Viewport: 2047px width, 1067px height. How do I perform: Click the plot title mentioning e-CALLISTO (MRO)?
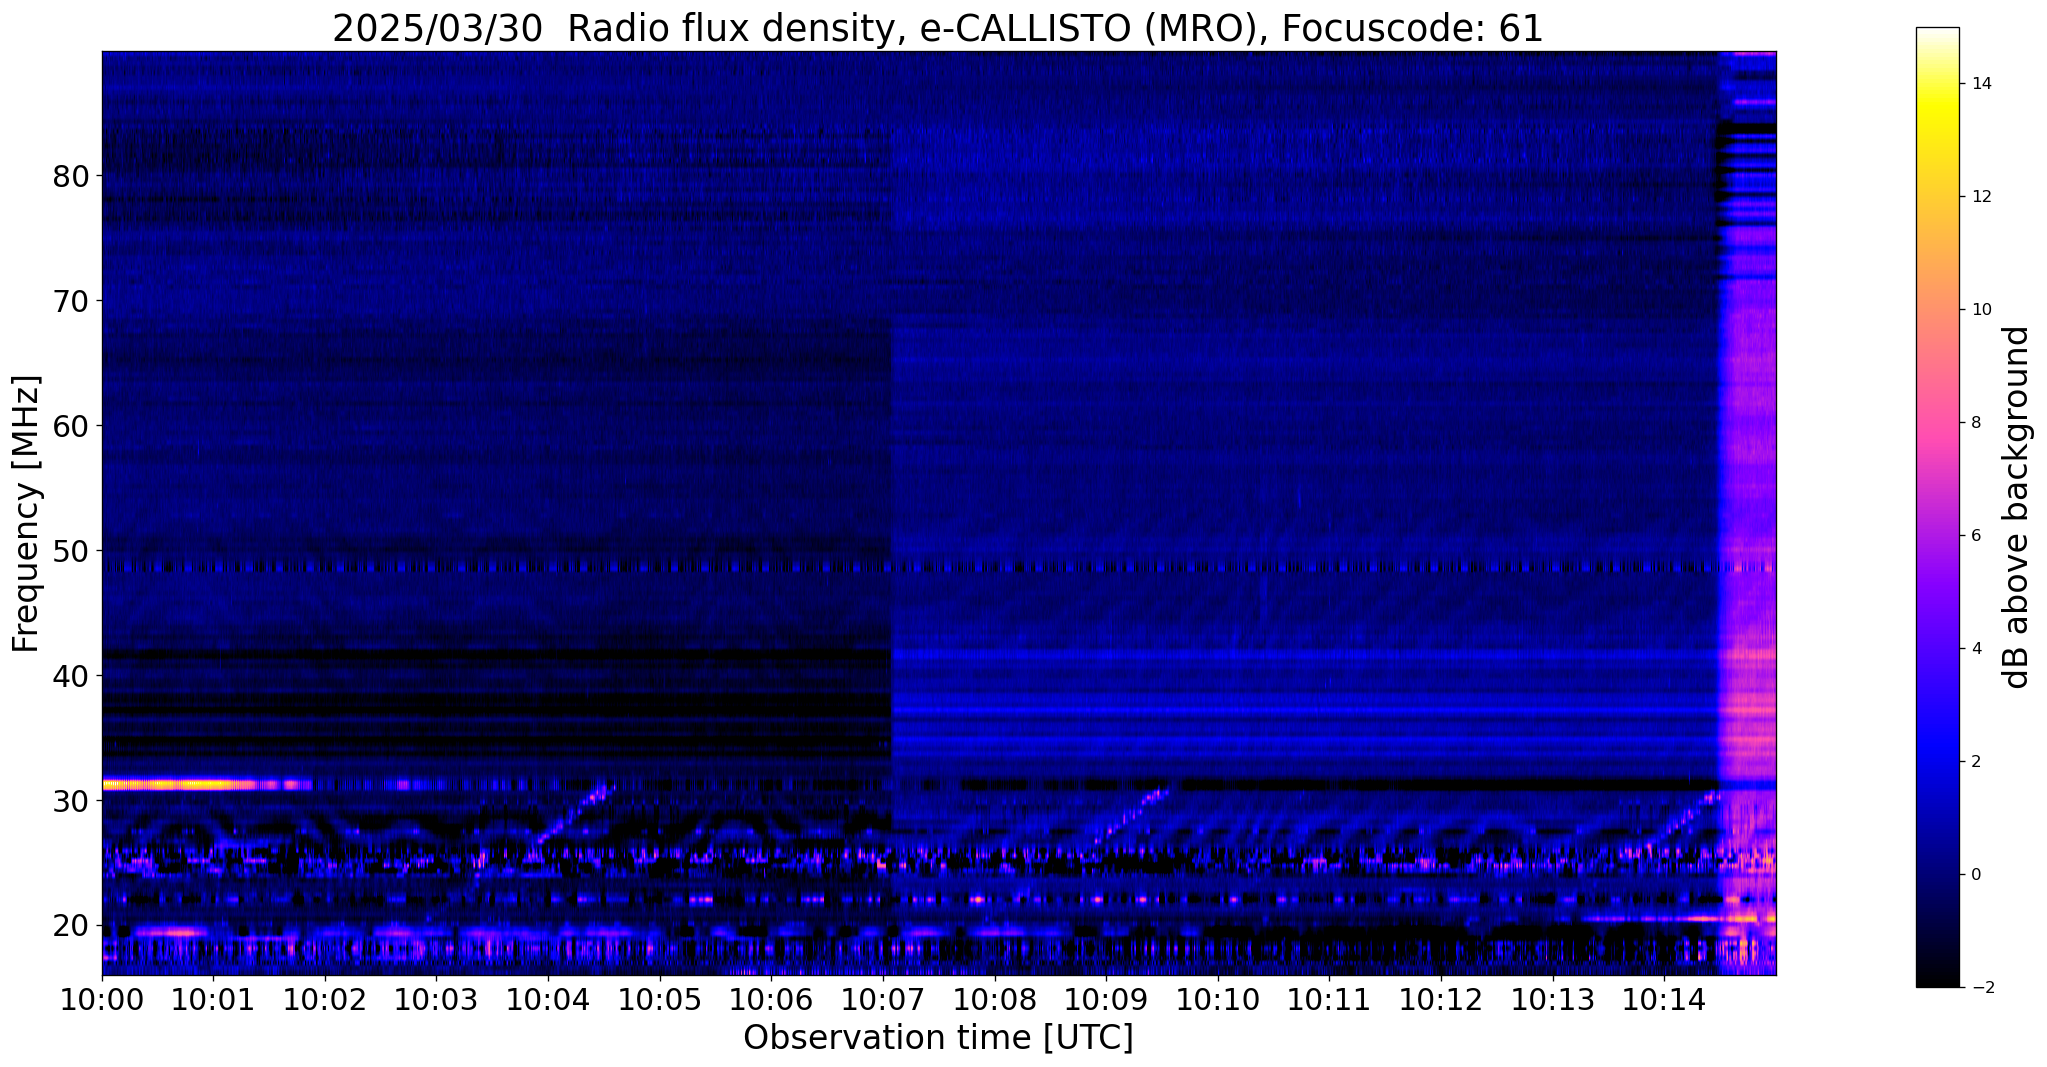click(x=937, y=29)
